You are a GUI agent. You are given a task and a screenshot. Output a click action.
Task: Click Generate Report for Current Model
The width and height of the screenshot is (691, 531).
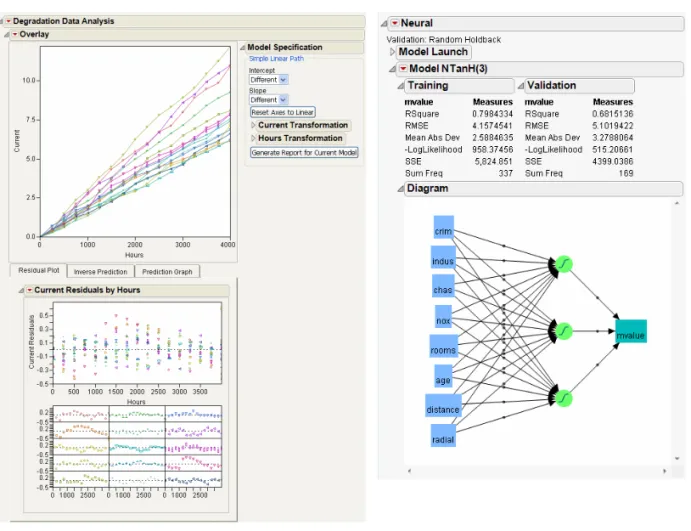304,152
